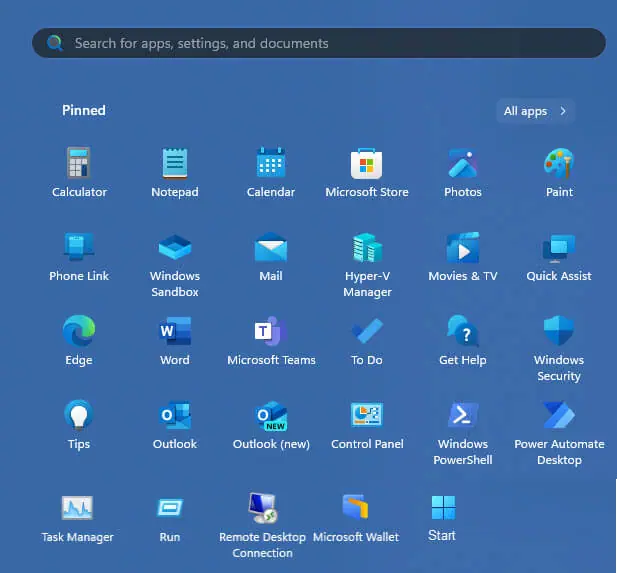Launch Windows Sandbox

[175, 264]
